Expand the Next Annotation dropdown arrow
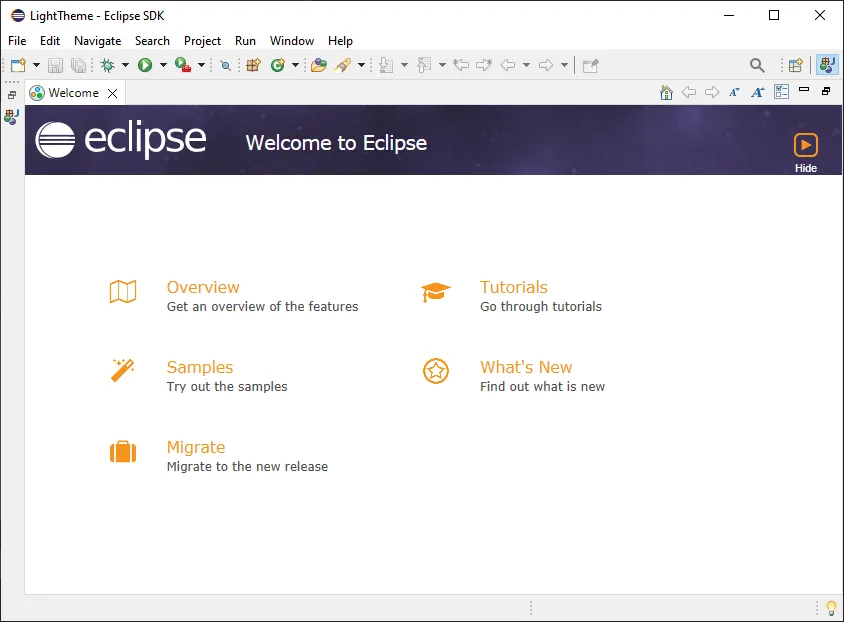844x622 pixels. point(405,65)
